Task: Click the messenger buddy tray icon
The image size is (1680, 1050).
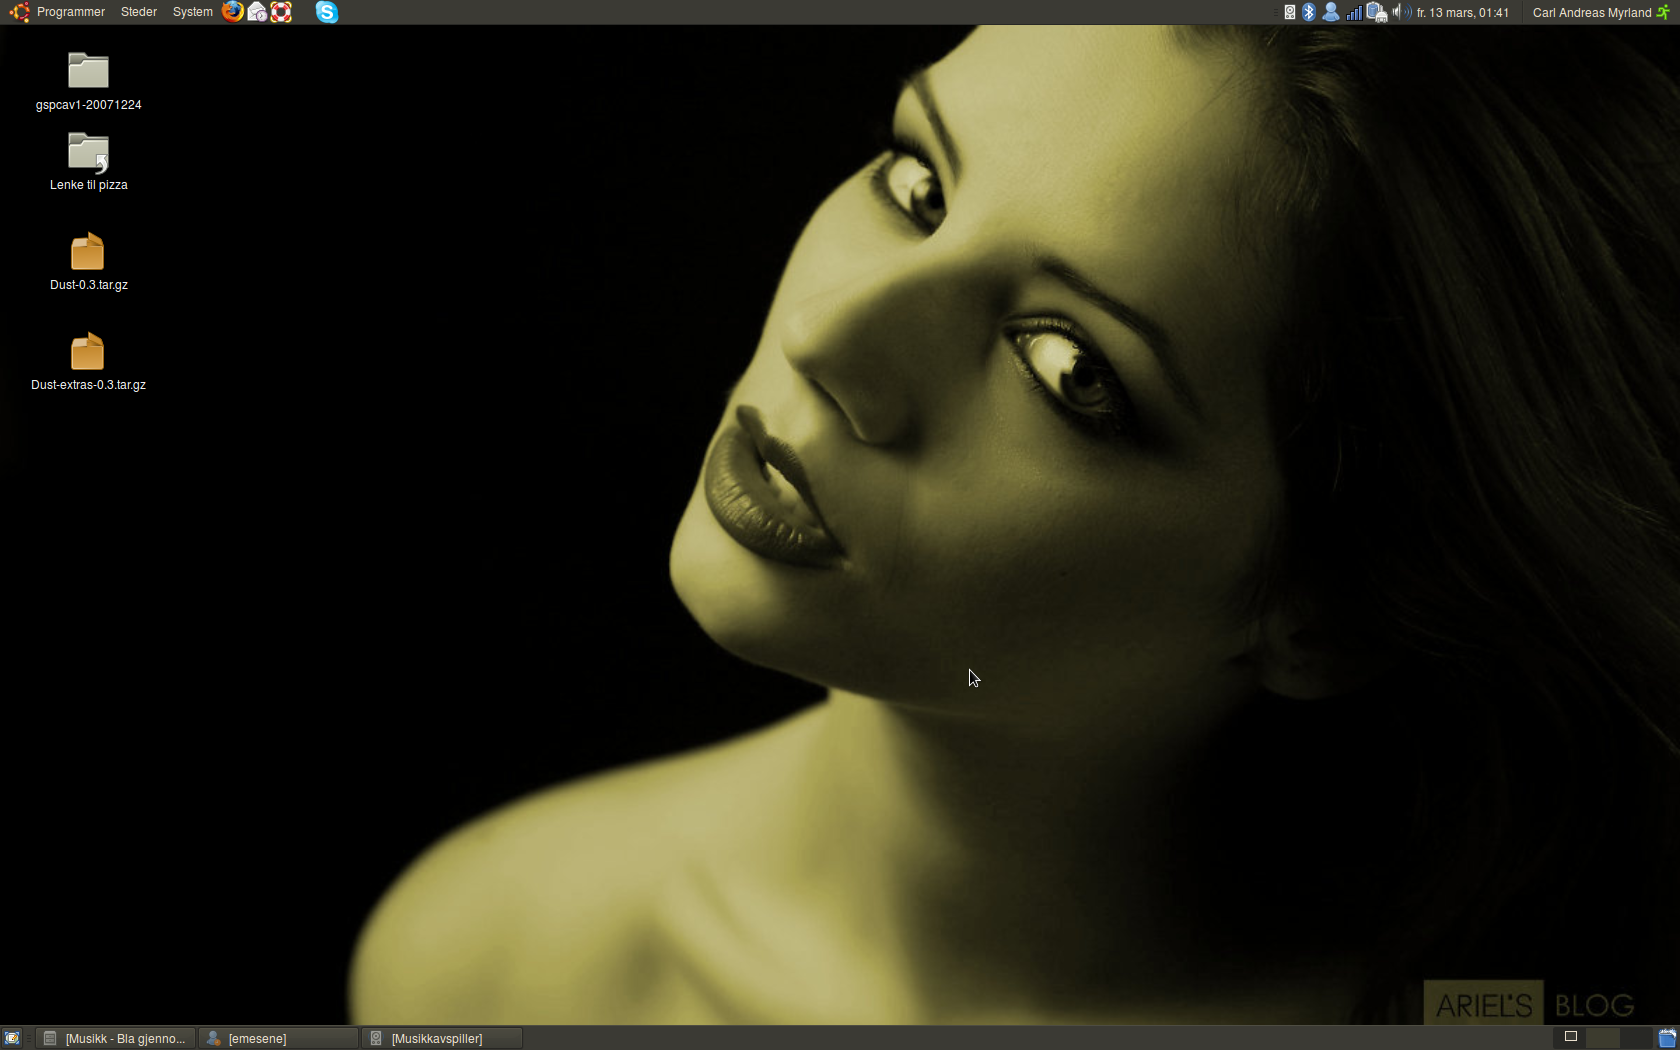Action: pyautogui.click(x=1331, y=12)
